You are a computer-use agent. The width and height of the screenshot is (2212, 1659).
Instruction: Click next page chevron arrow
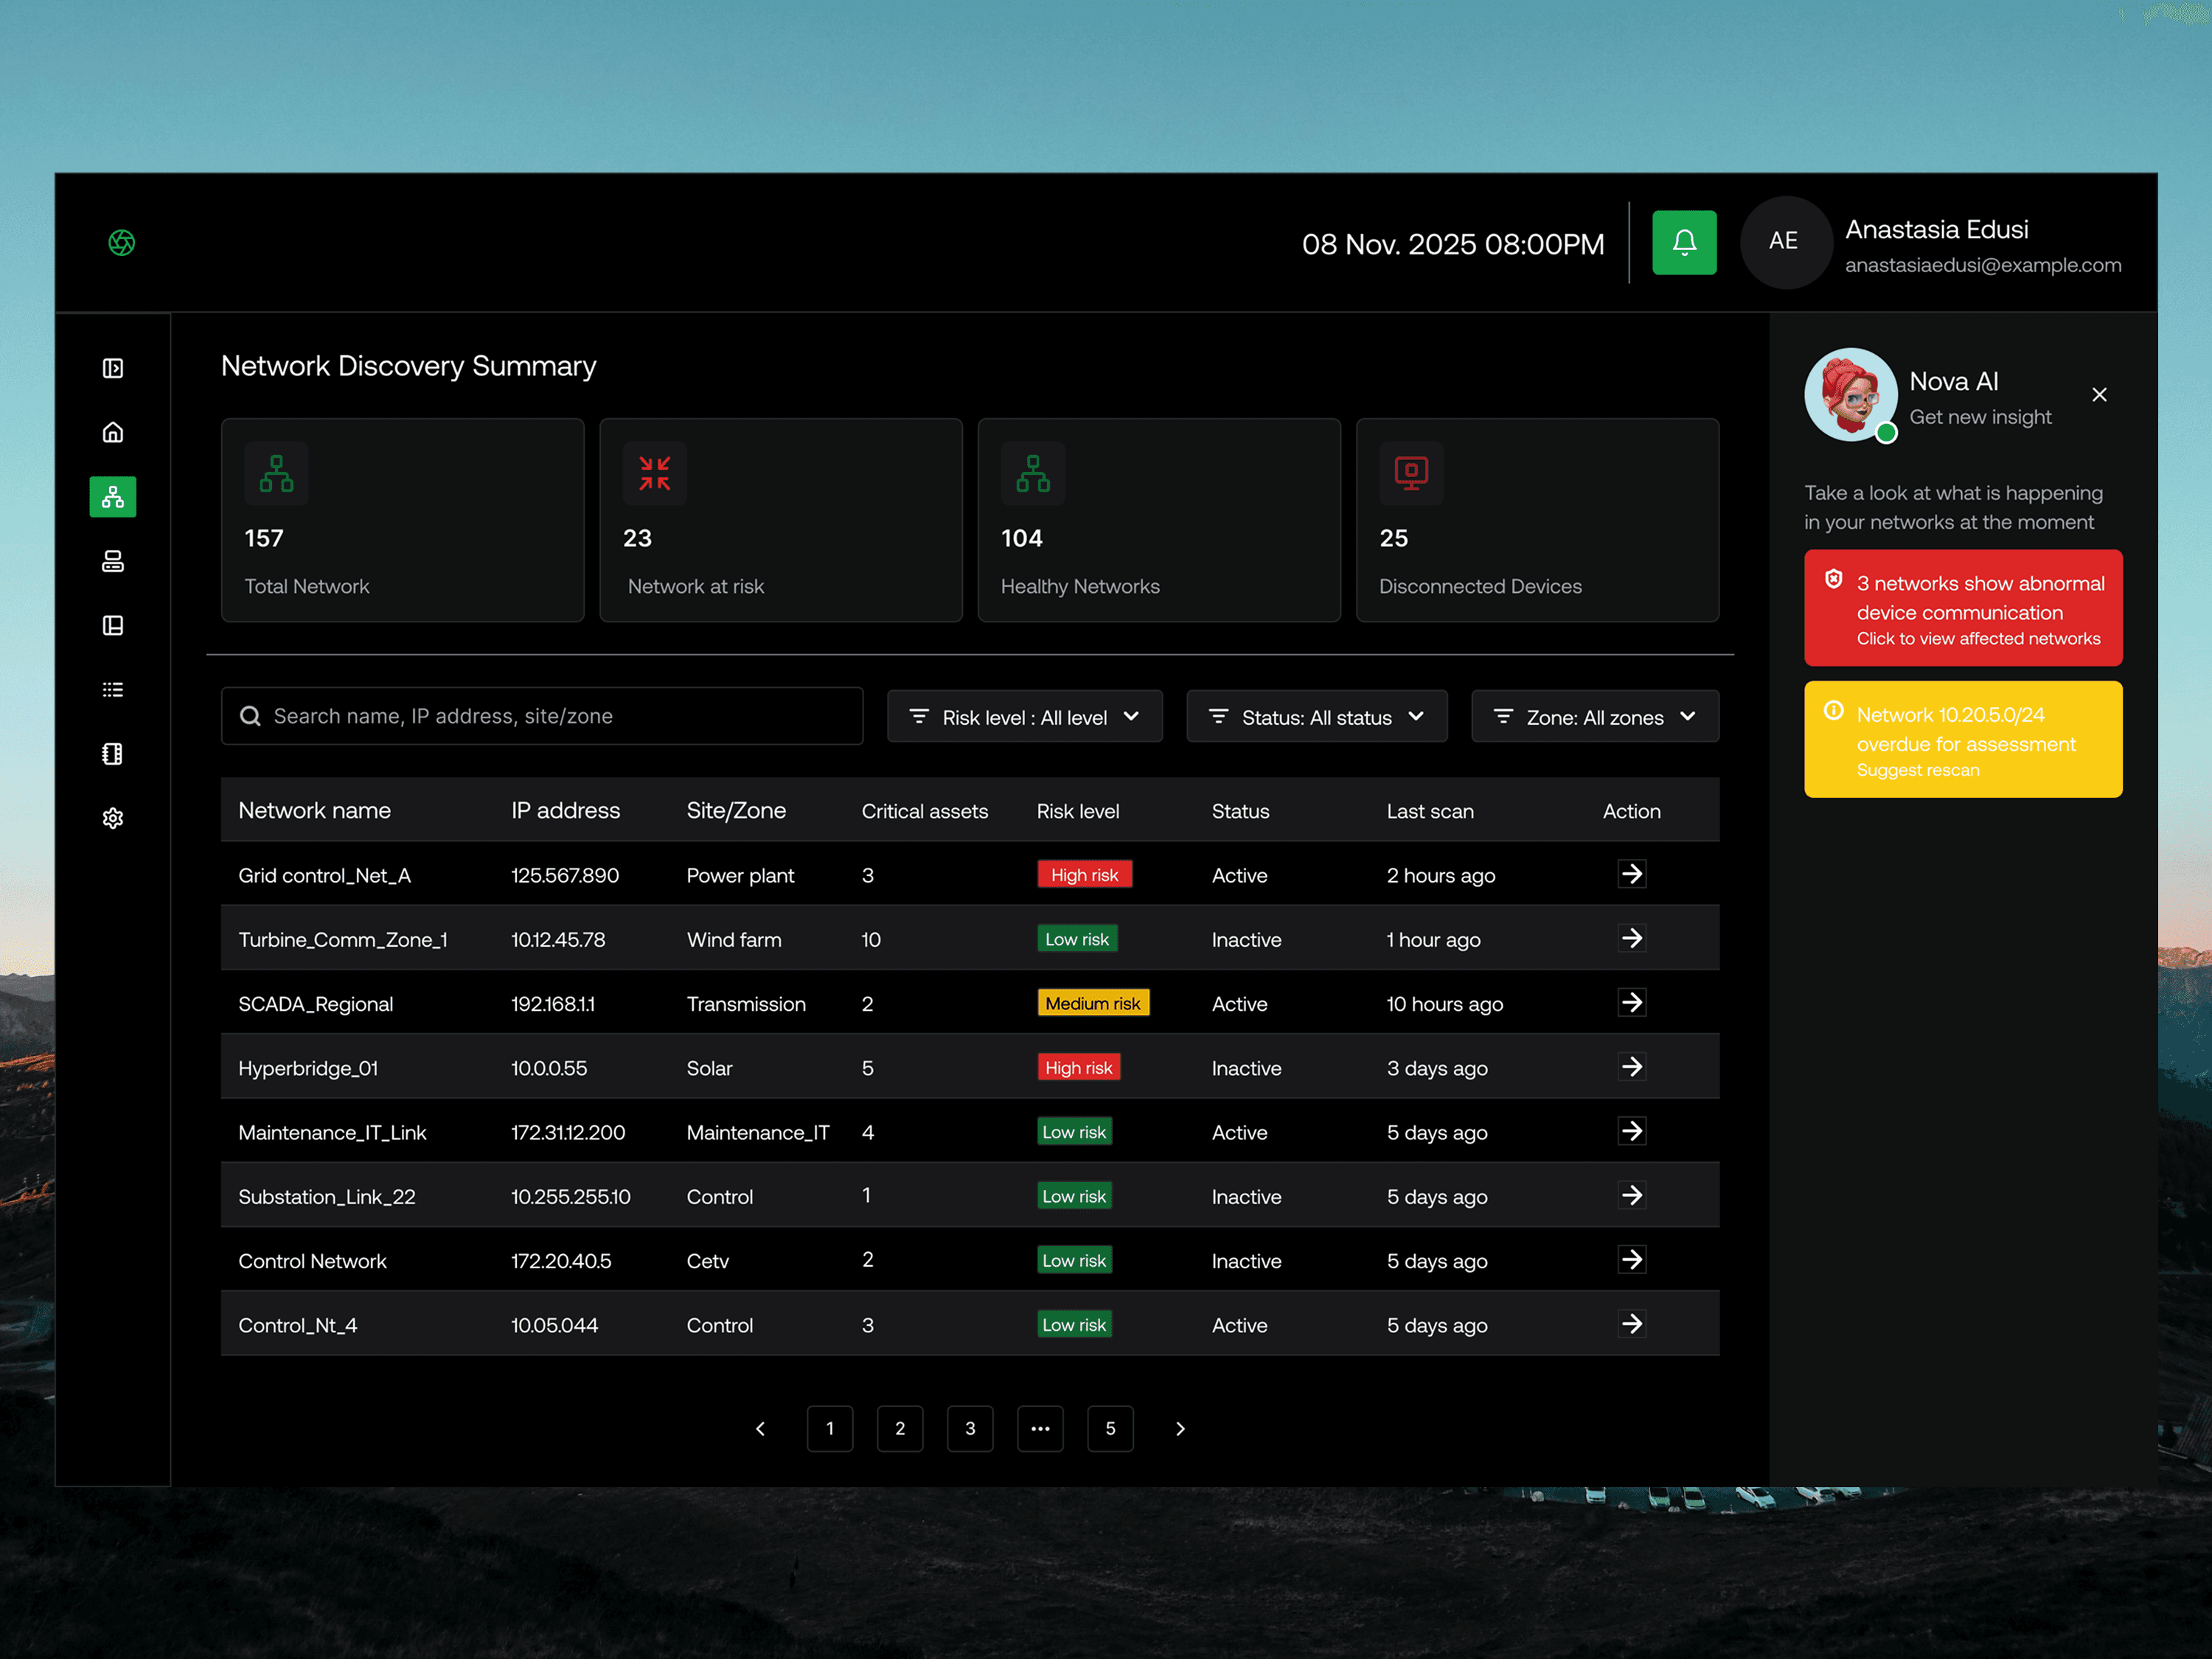[x=1180, y=1428]
